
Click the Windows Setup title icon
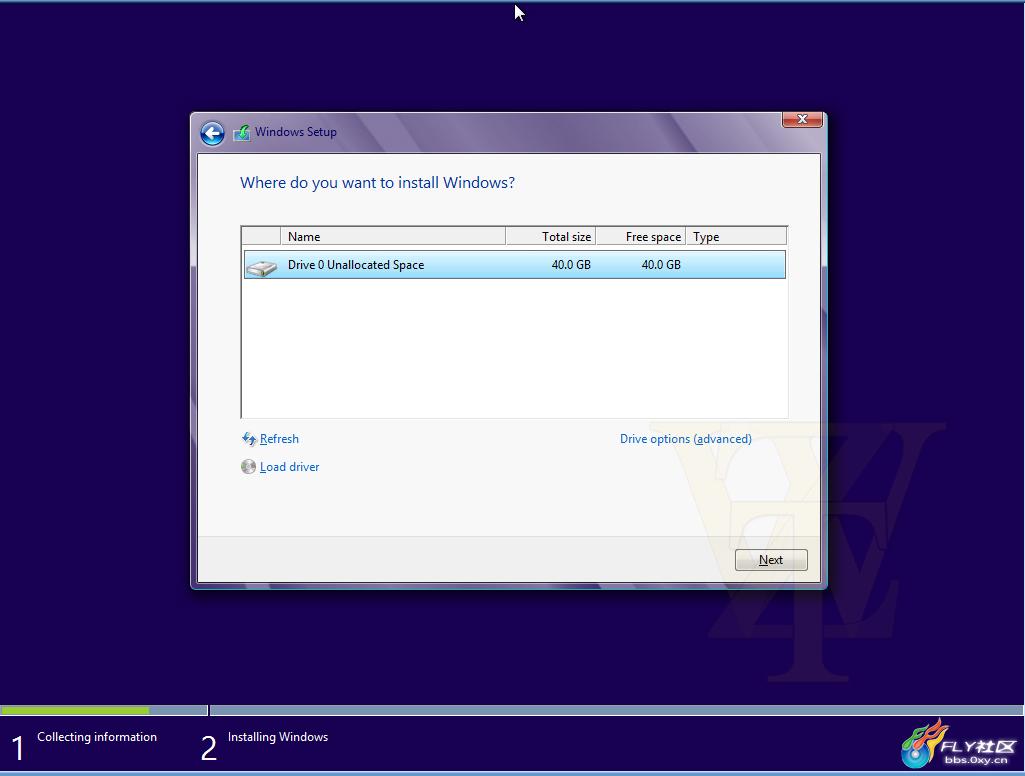pyautogui.click(x=242, y=133)
